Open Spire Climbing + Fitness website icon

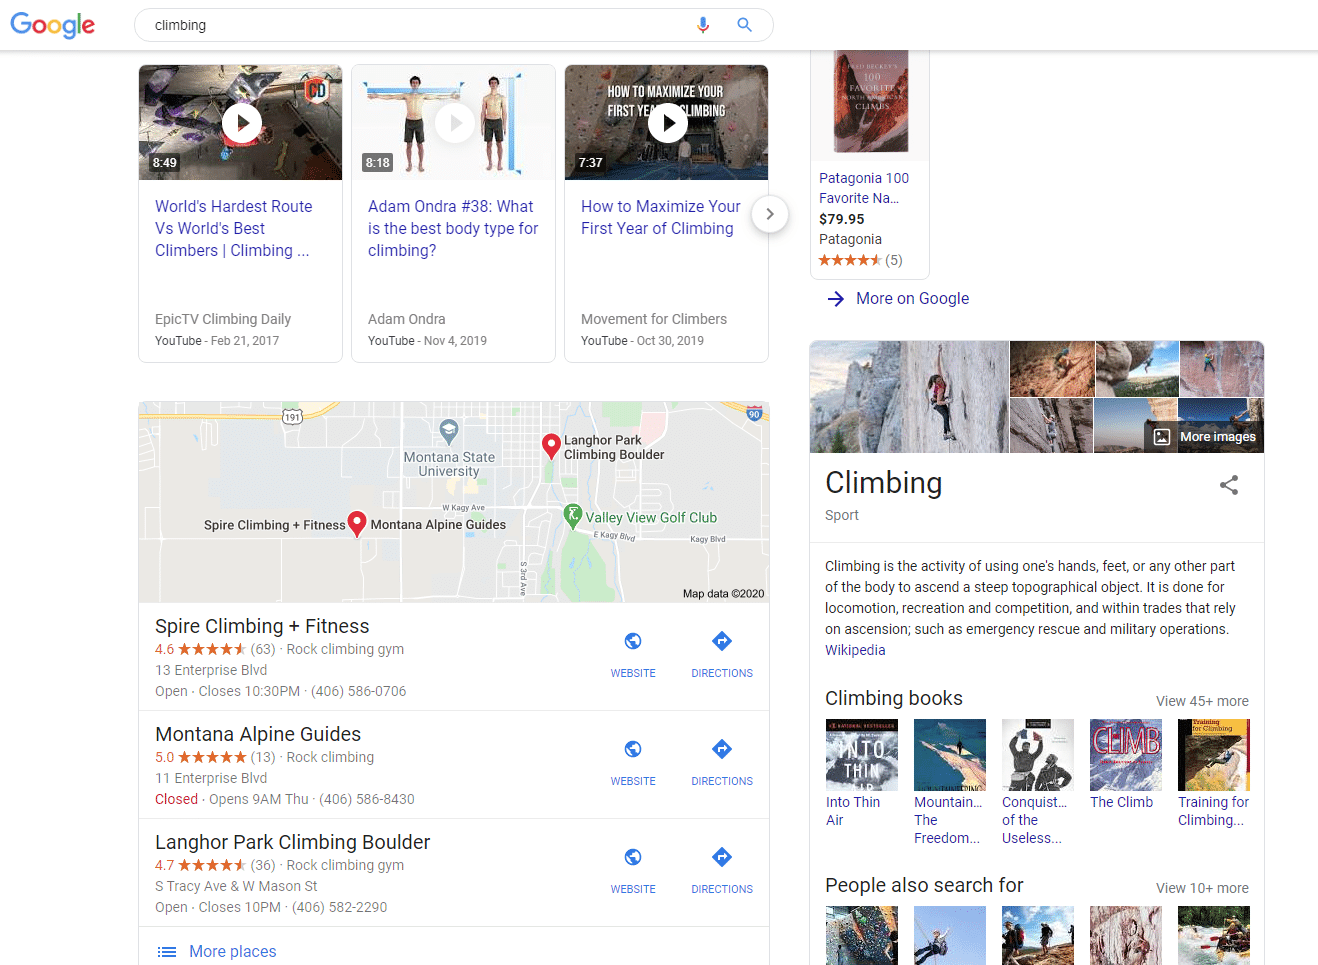pos(633,641)
